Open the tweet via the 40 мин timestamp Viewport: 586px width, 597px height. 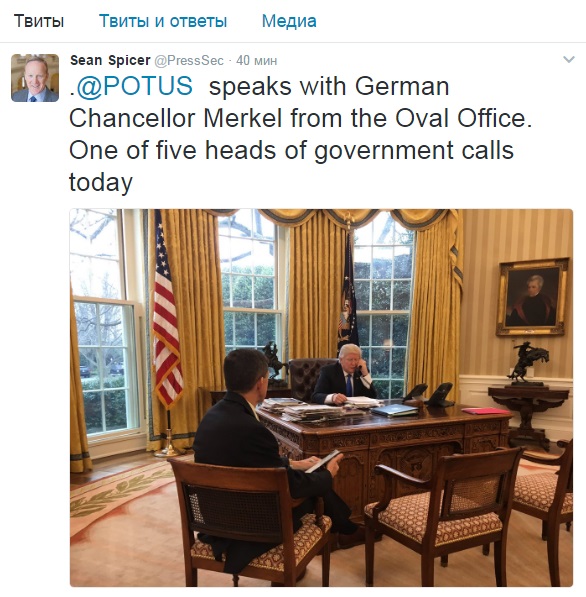coord(257,61)
